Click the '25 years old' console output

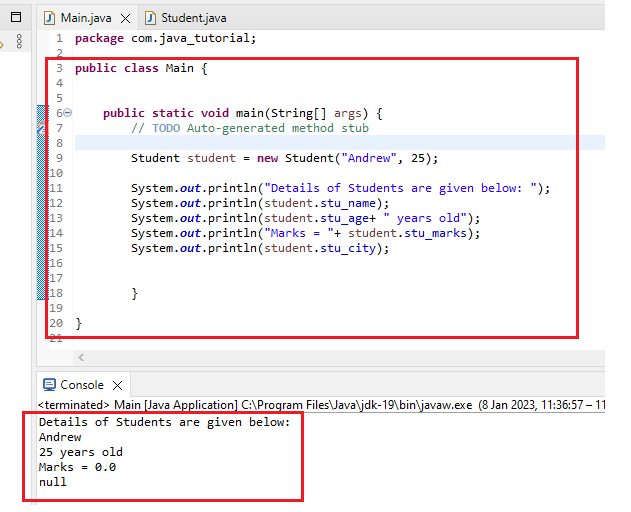point(81,452)
